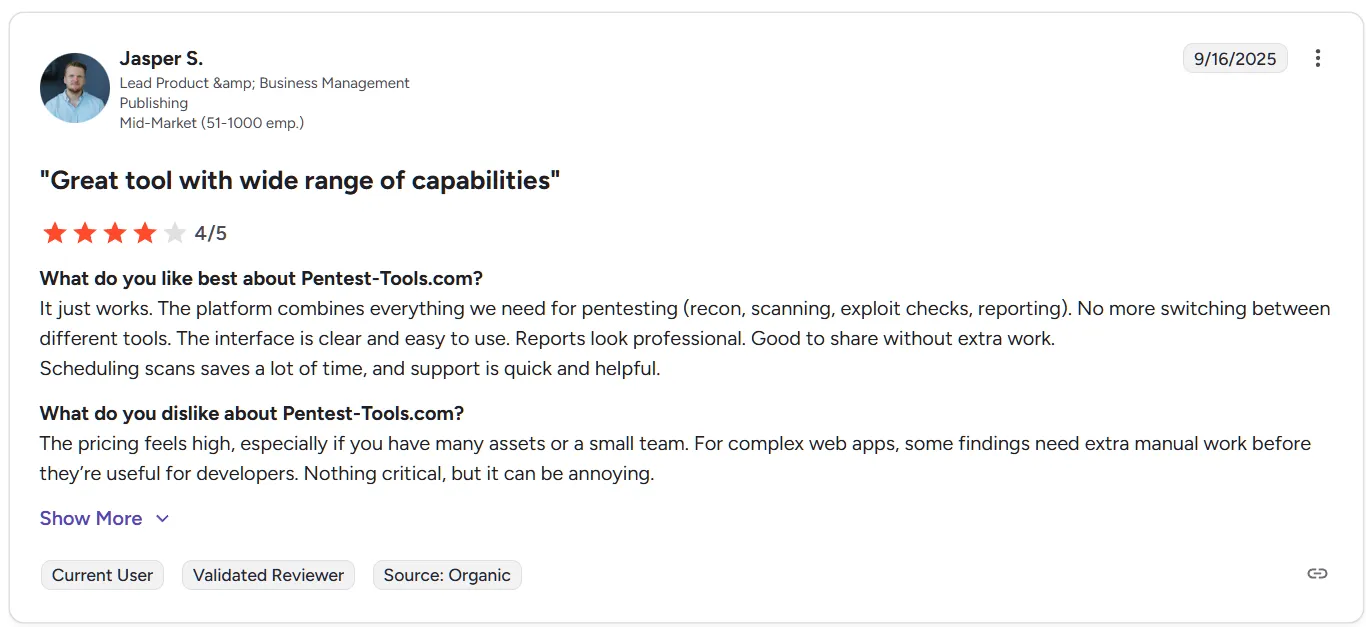The image size is (1366, 627).
Task: Click the reviewer name Jasper S.
Action: (x=161, y=58)
